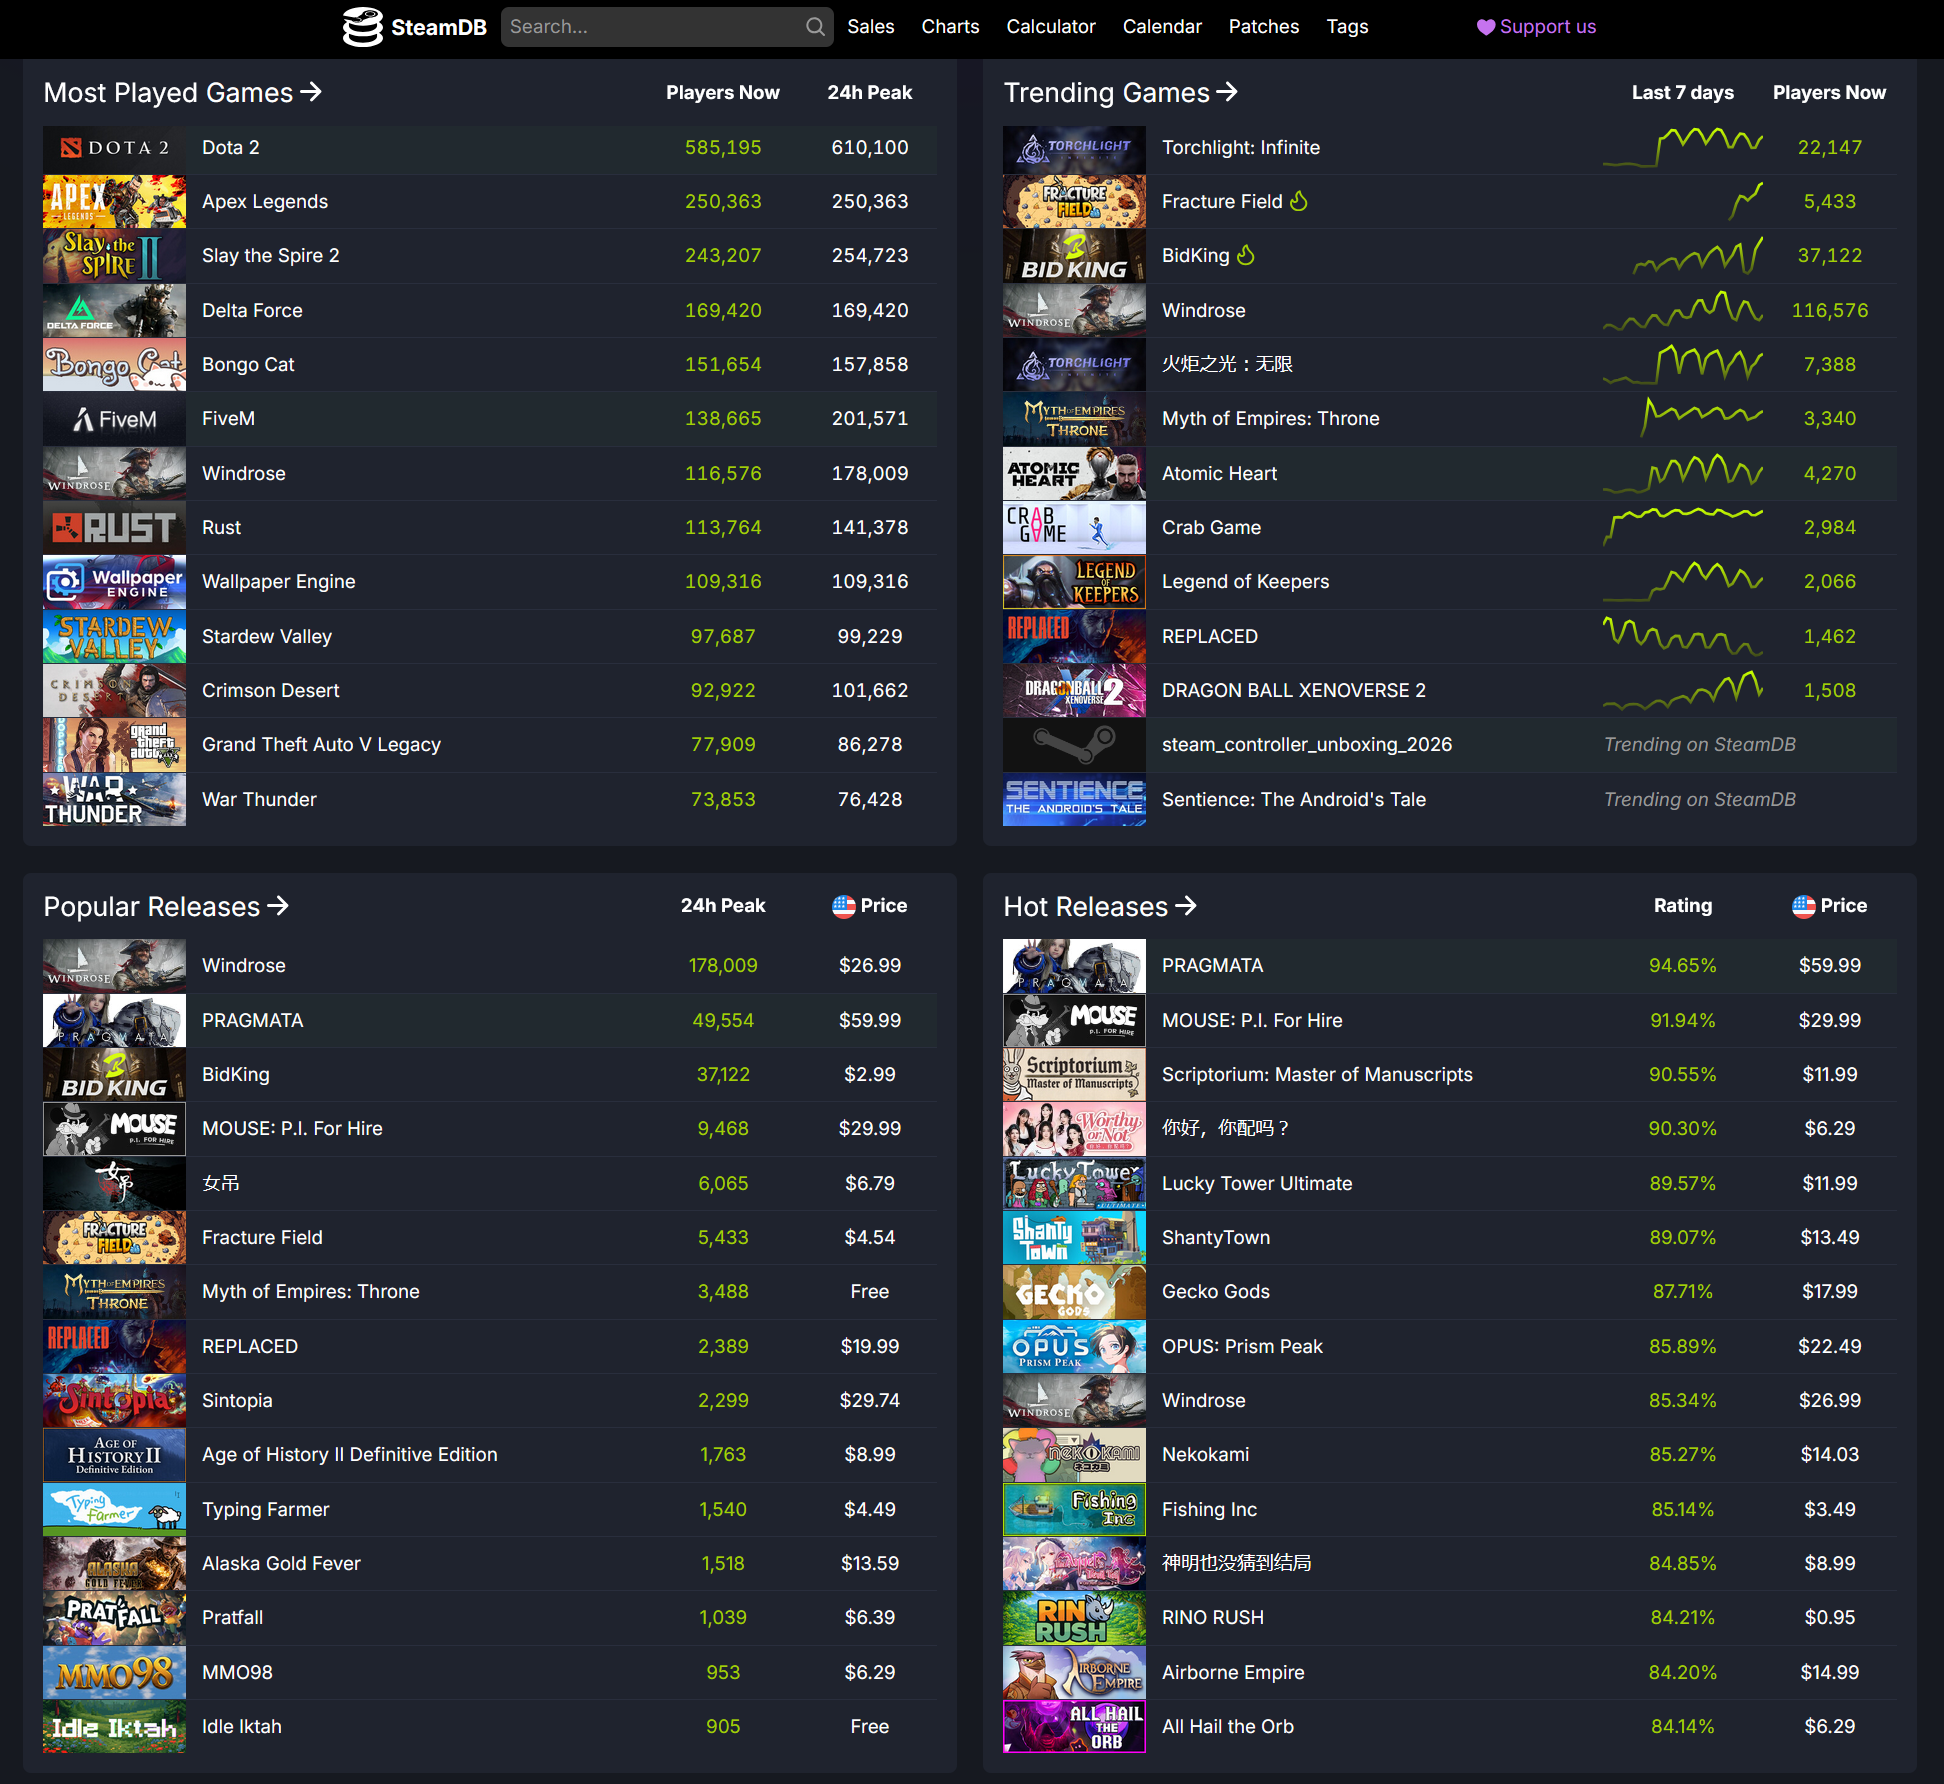
Task: Click the flame icon next to BidKing
Action: click(1246, 255)
